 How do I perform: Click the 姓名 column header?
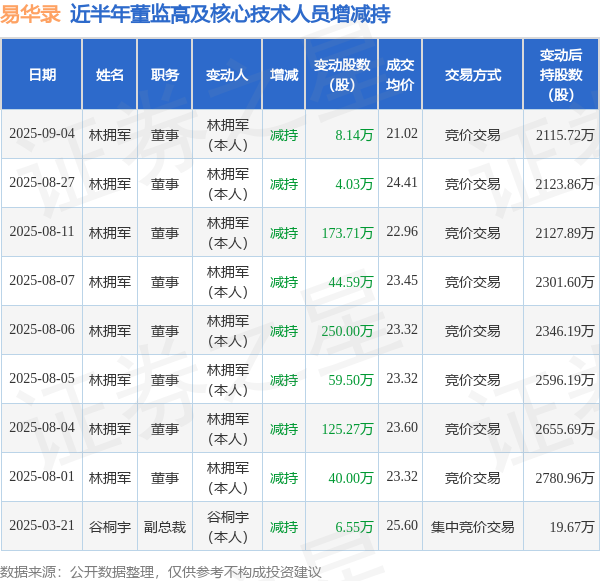click(x=110, y=75)
